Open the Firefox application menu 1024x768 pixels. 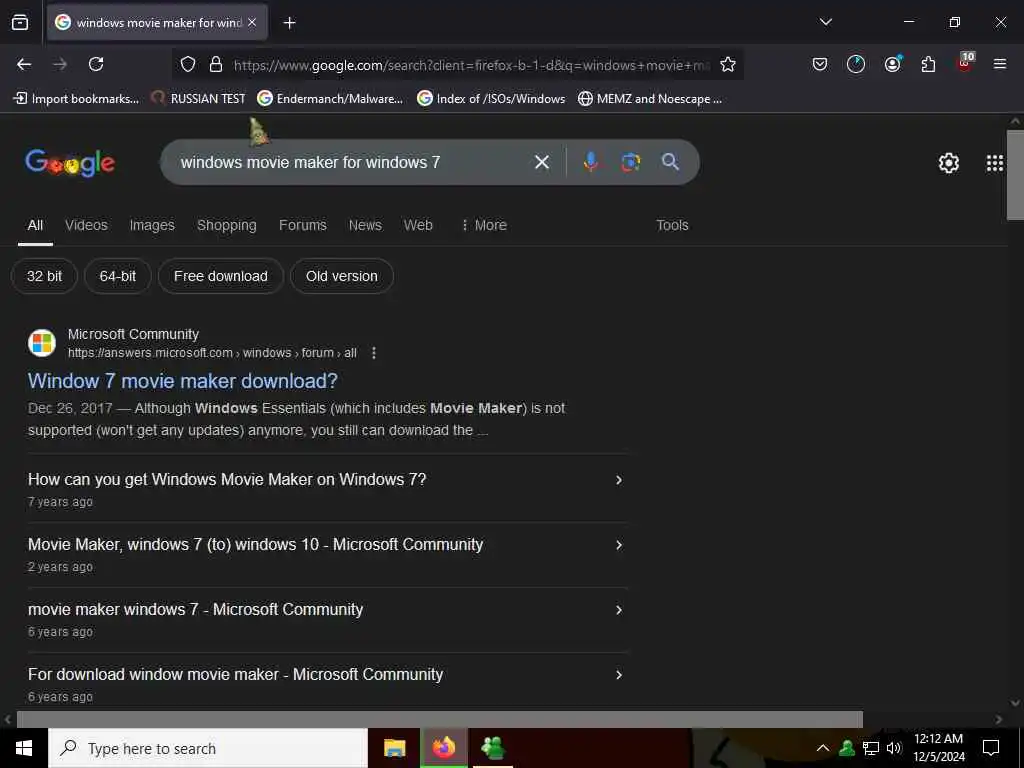[999, 64]
